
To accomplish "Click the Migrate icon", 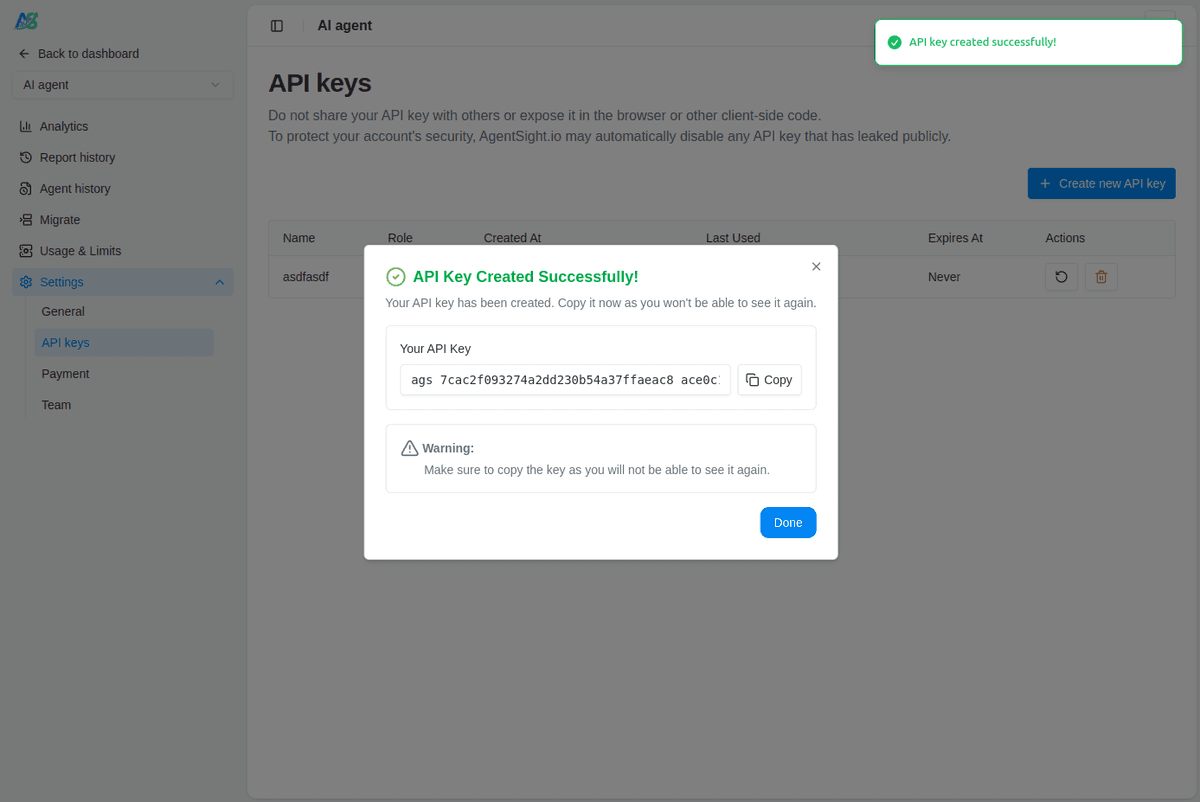I will click(26, 220).
